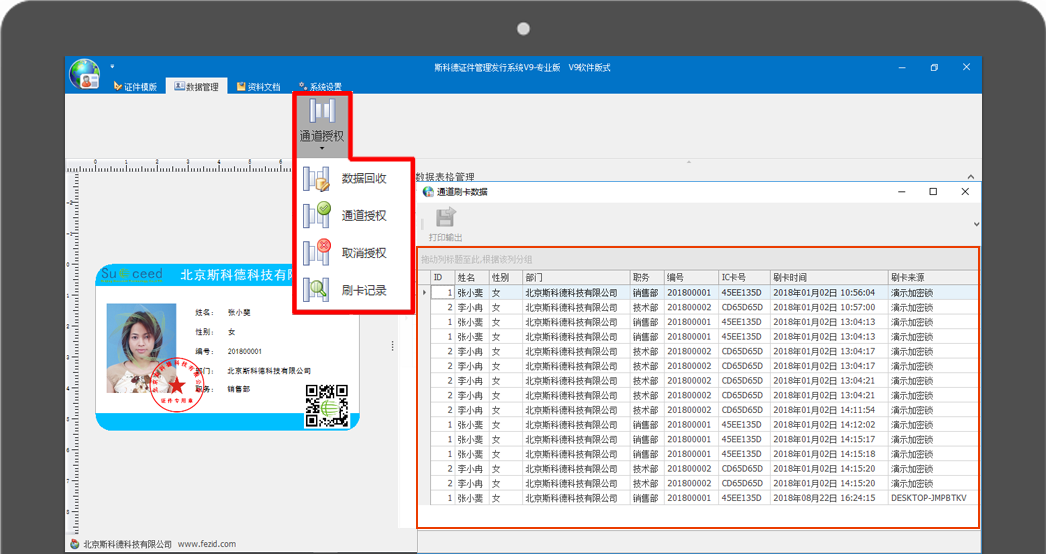Viewport: 1046px width, 554px height.
Task: Click the vertical splitter dots beside the card
Action: [x=392, y=346]
